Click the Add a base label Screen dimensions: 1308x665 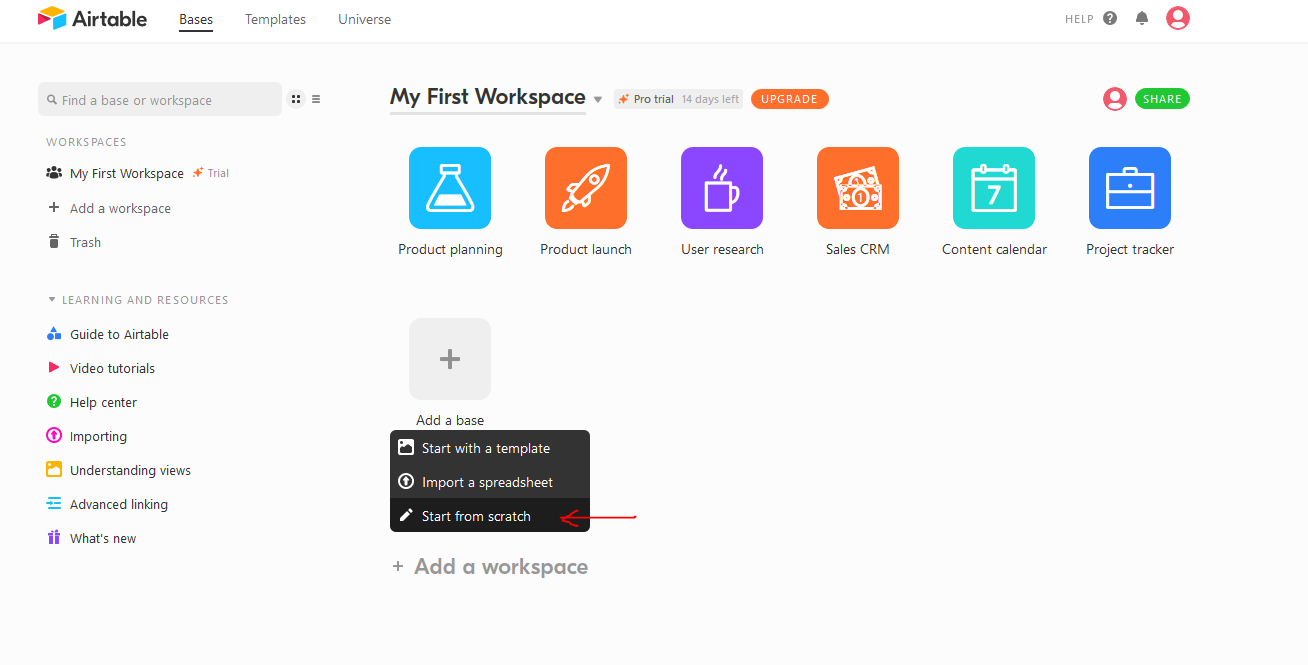click(450, 420)
